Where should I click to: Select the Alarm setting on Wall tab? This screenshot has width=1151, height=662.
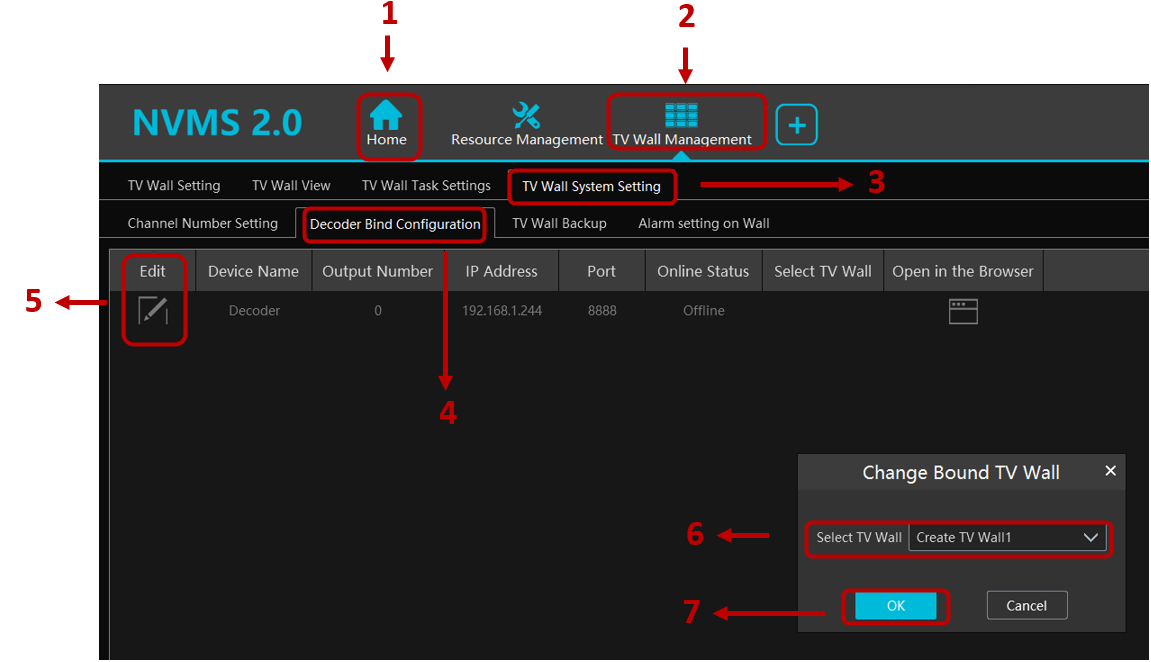(x=703, y=223)
